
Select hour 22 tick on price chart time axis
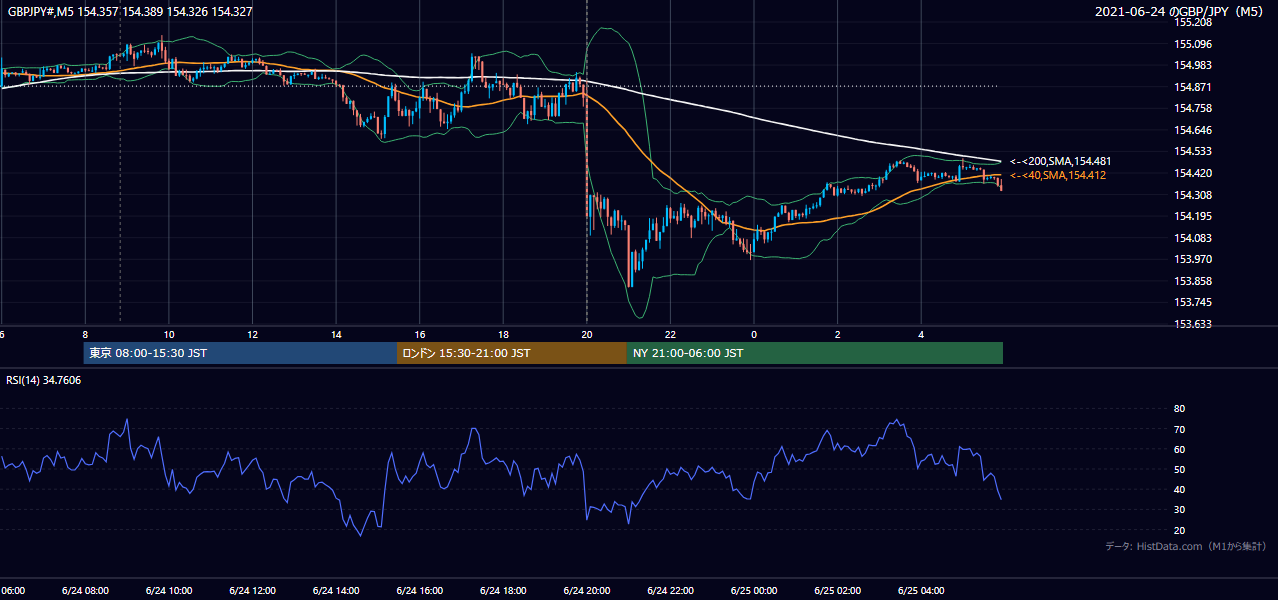click(x=670, y=335)
